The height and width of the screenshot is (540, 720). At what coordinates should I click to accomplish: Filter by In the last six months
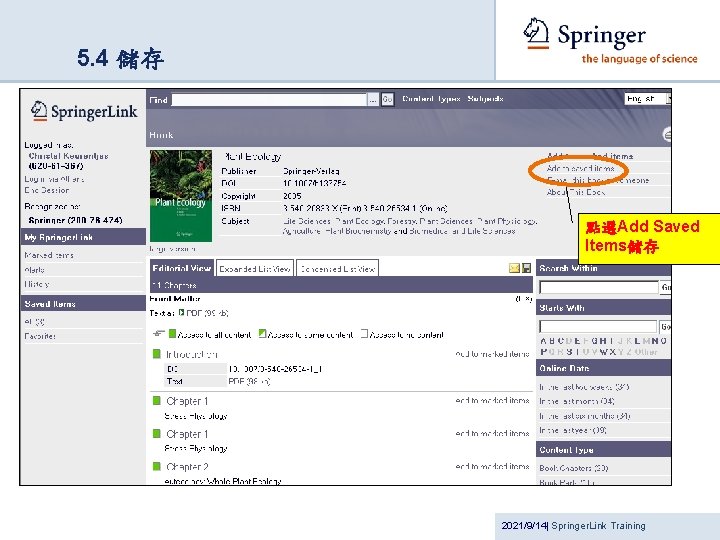585,416
